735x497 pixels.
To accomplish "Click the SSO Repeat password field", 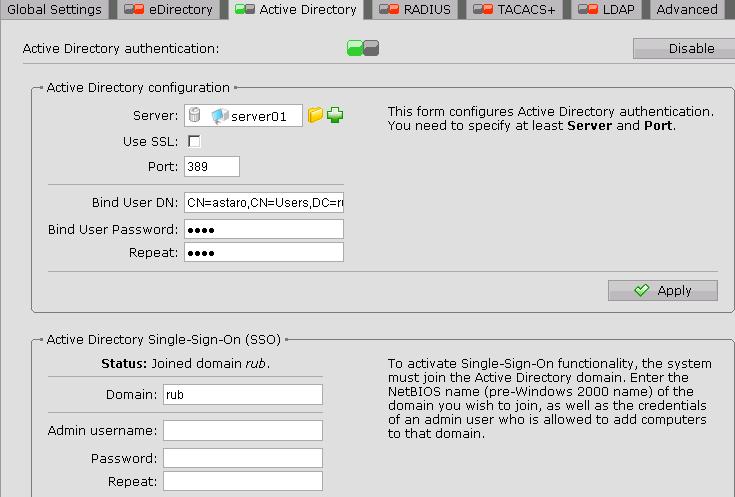I will pos(243,481).
